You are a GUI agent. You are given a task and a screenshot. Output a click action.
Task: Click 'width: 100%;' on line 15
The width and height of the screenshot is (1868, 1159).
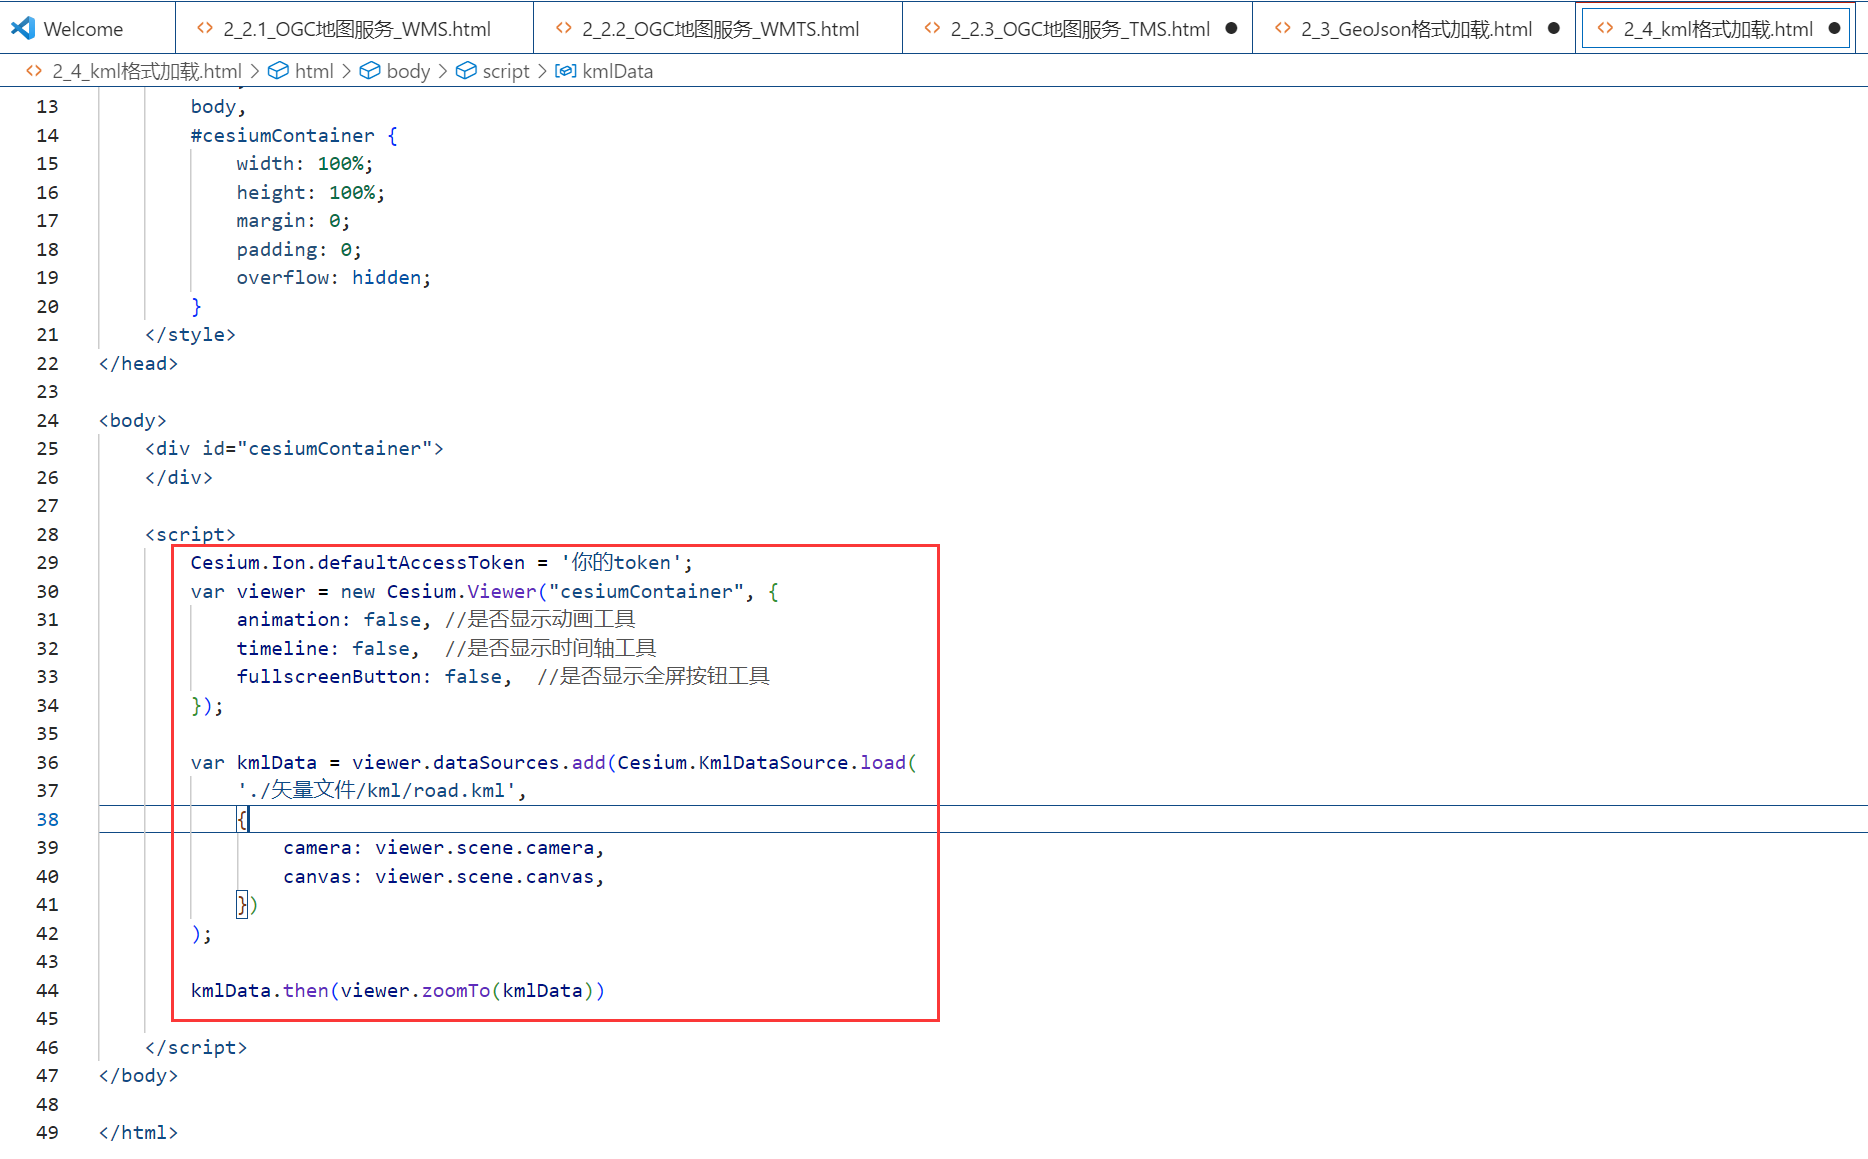tap(305, 164)
